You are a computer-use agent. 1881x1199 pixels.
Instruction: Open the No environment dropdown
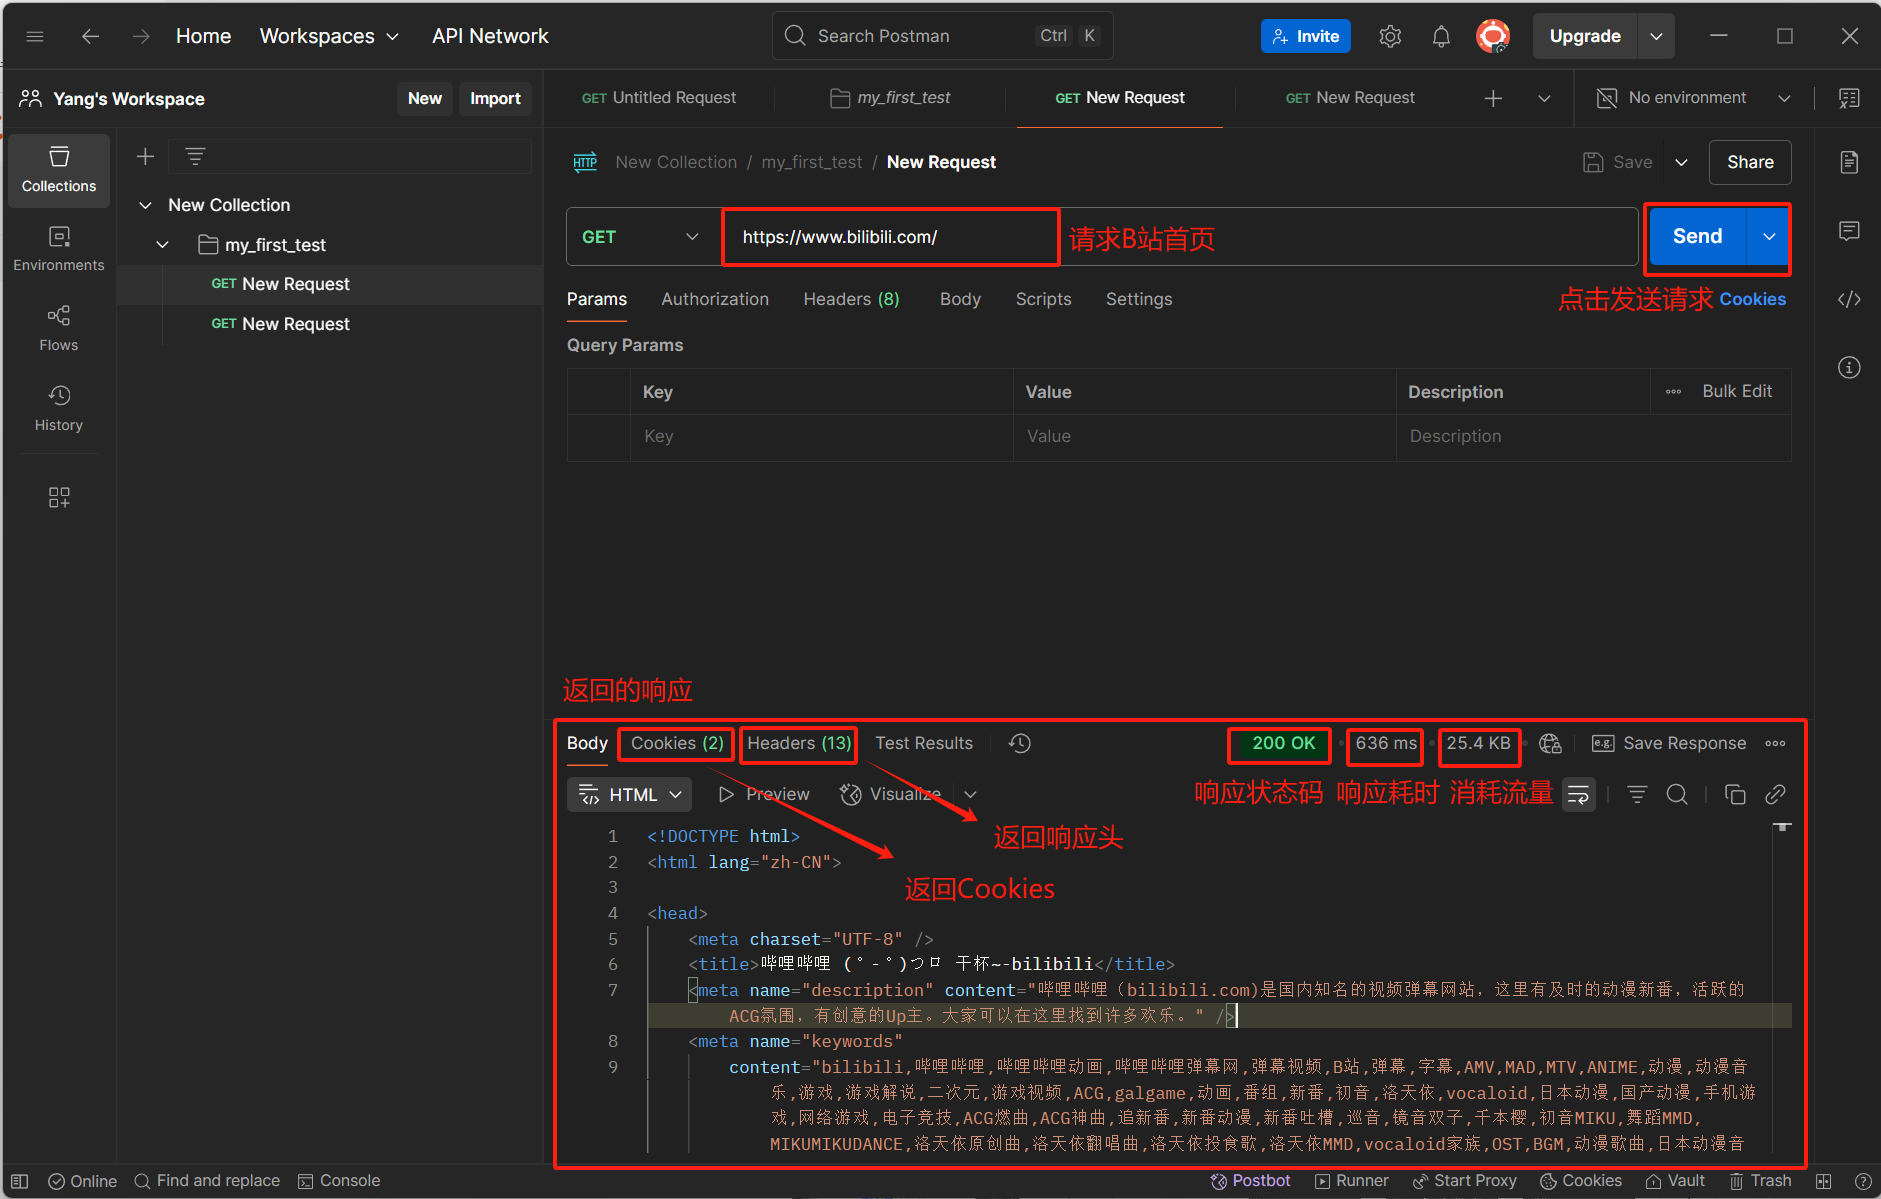(x=1692, y=98)
